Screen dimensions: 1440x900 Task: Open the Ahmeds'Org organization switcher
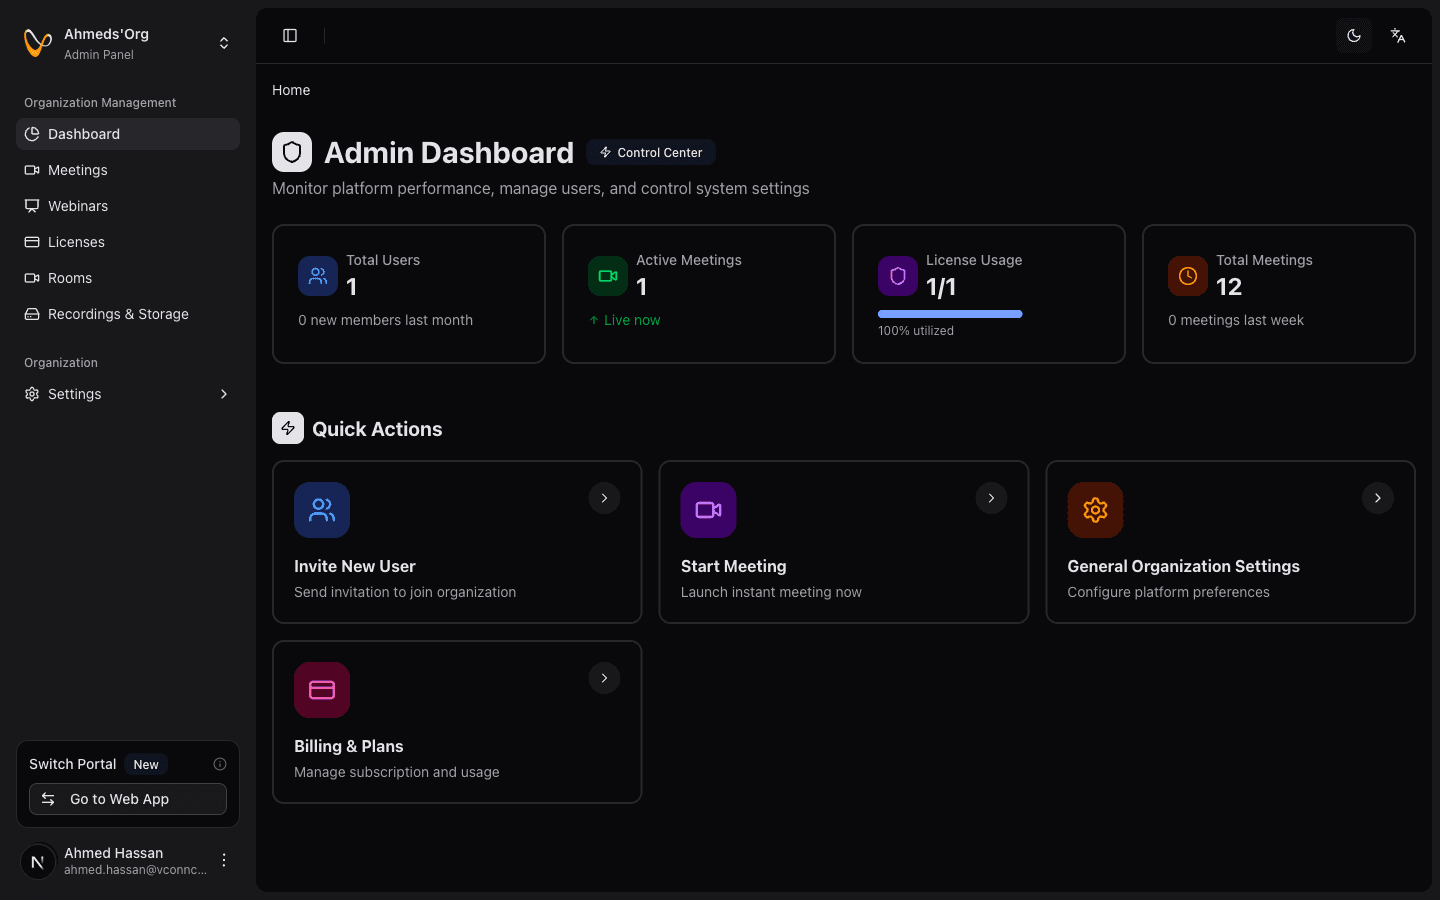(x=128, y=43)
